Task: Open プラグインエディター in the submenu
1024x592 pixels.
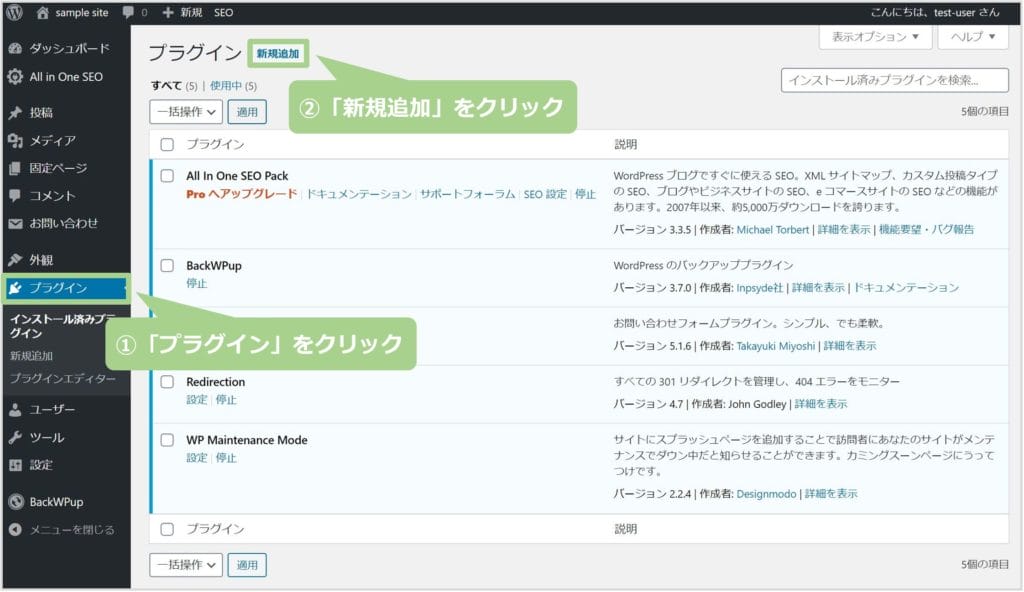Action: coord(63,378)
